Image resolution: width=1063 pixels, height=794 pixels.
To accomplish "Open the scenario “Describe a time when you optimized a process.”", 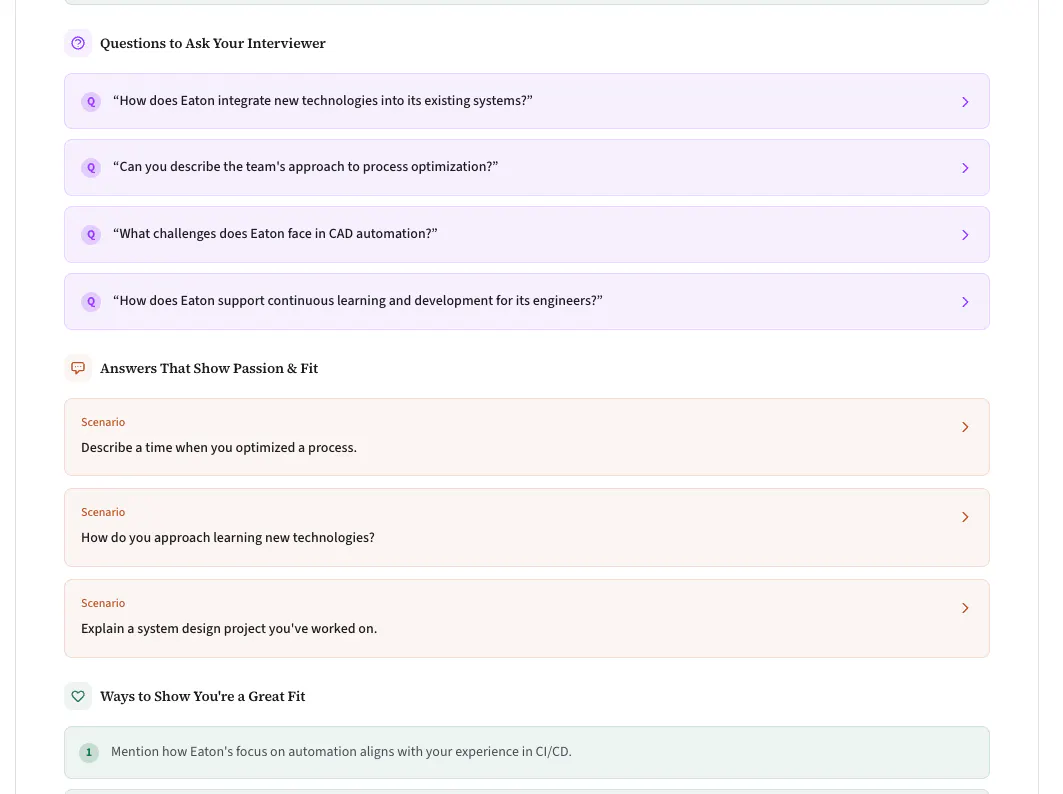I will [527, 437].
